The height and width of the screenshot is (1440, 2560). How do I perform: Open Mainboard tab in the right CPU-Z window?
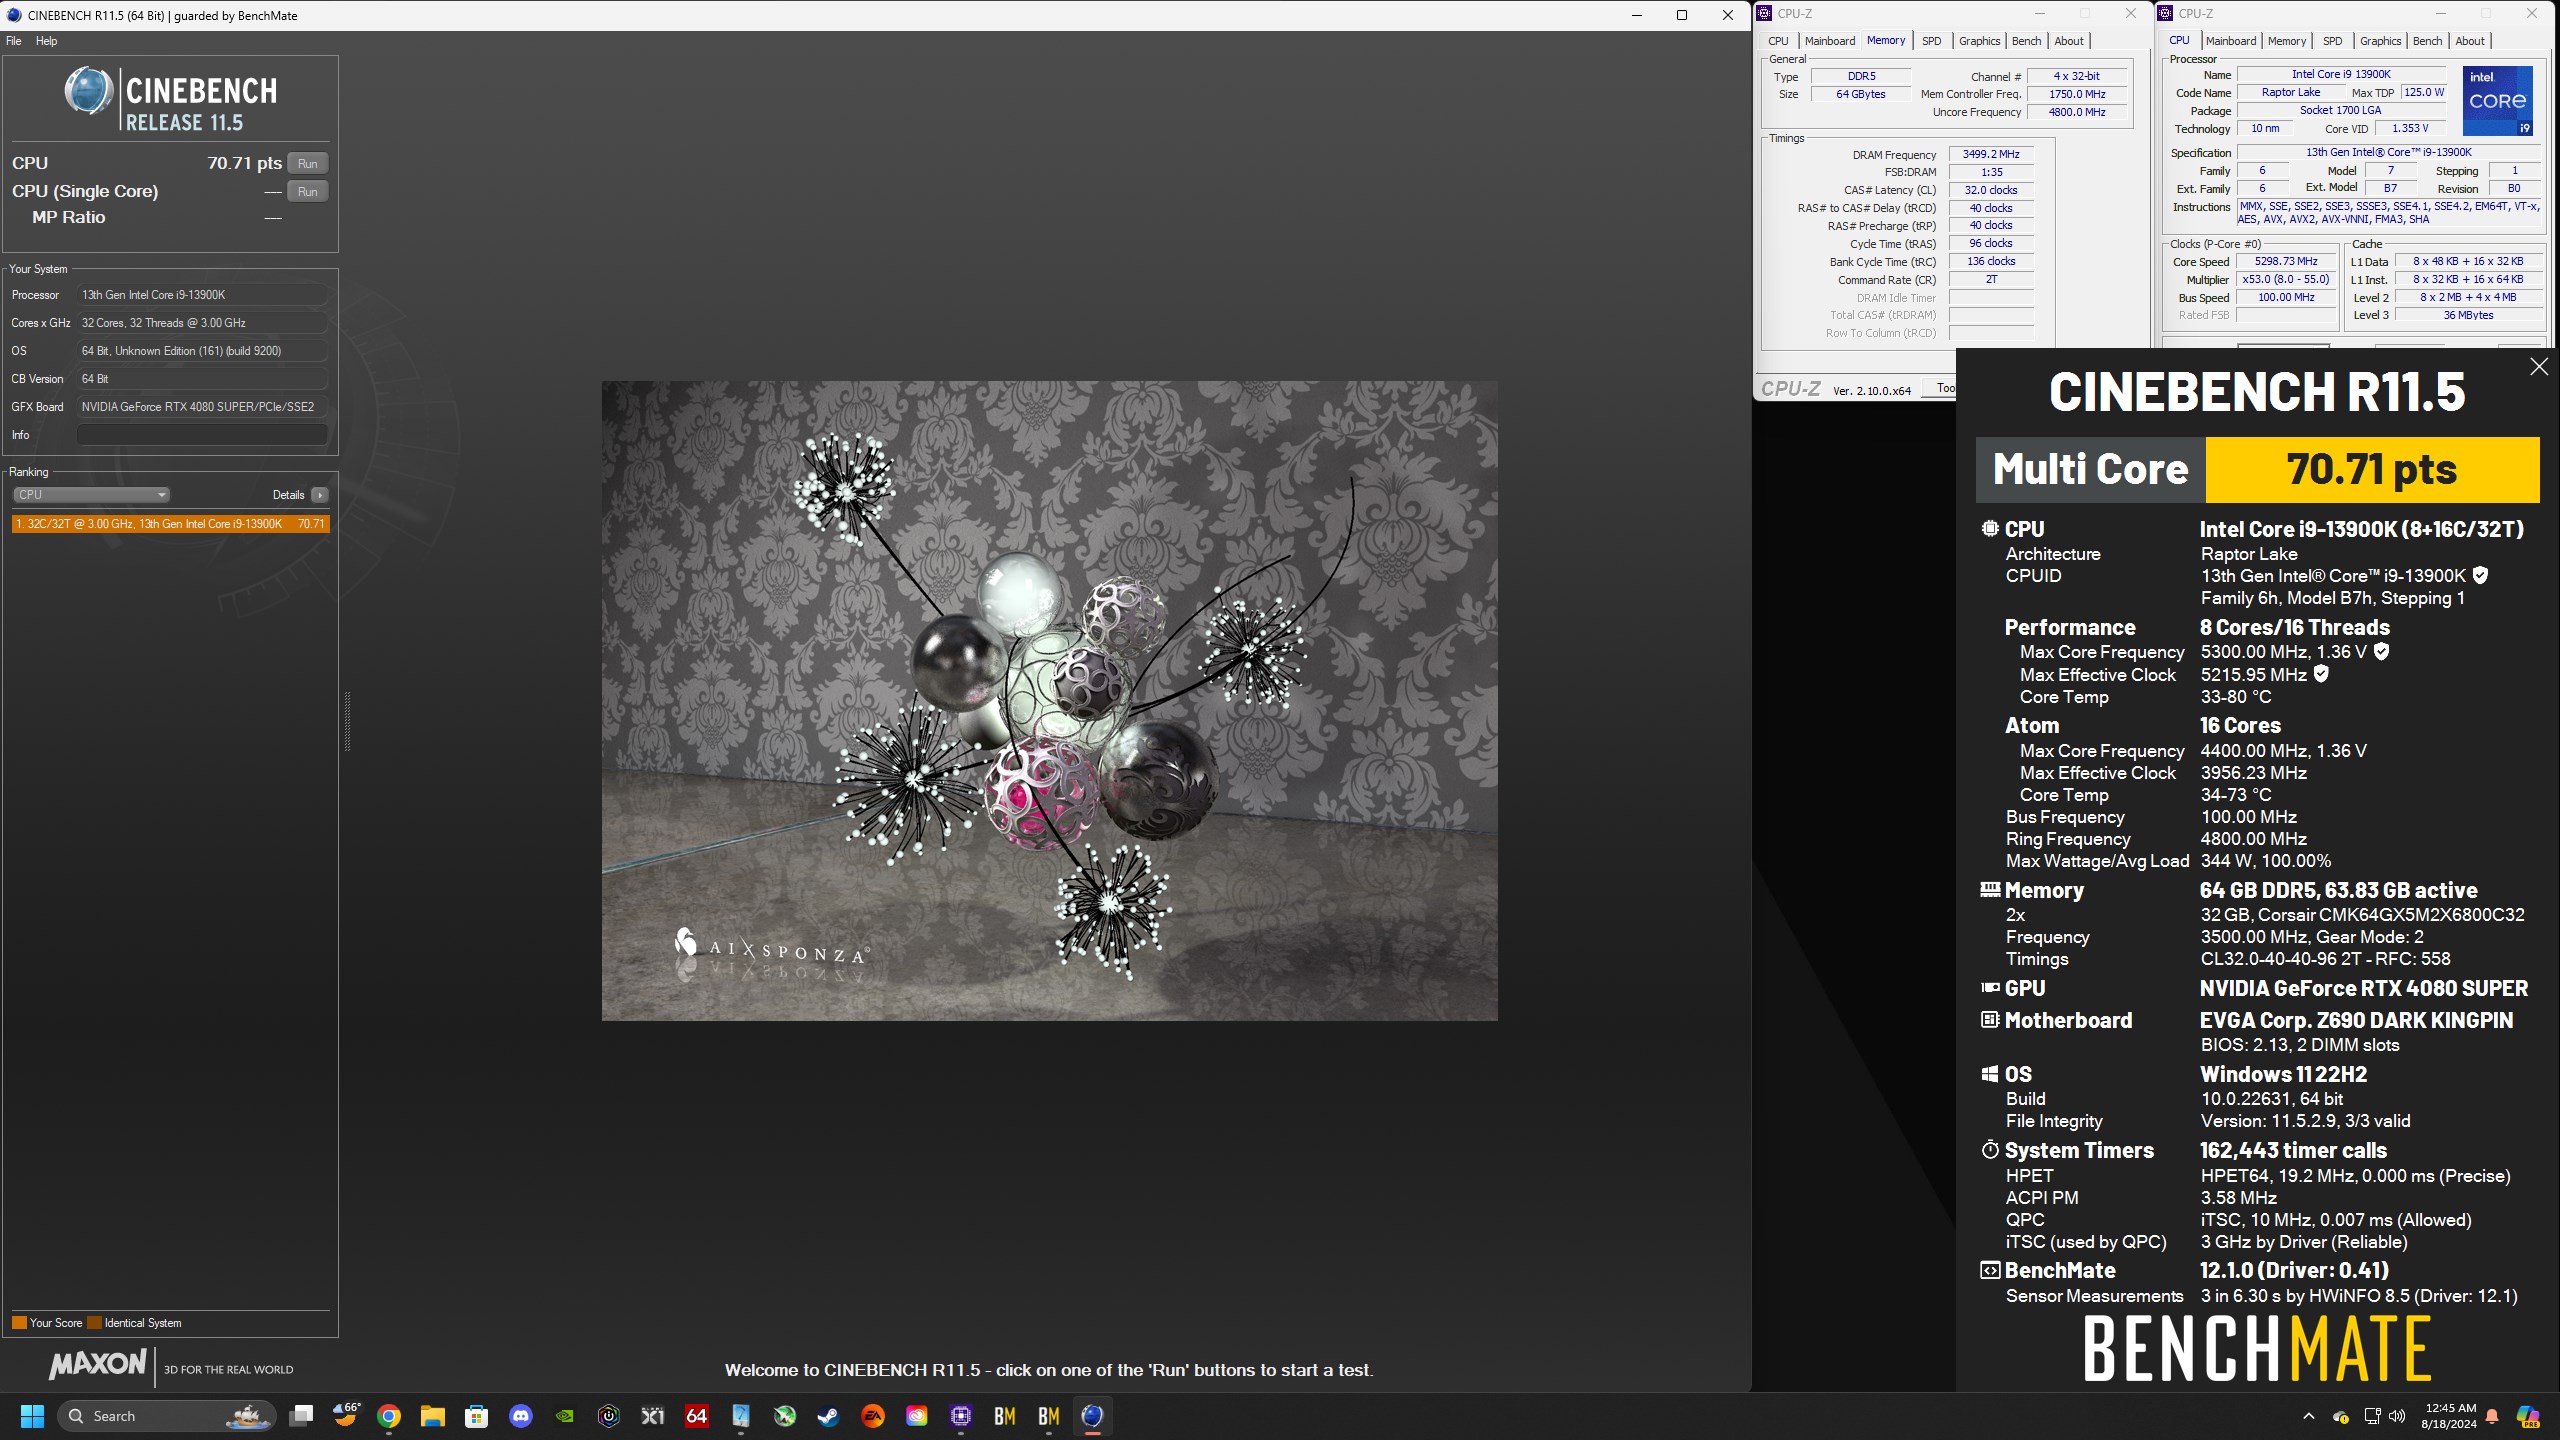[x=2230, y=41]
